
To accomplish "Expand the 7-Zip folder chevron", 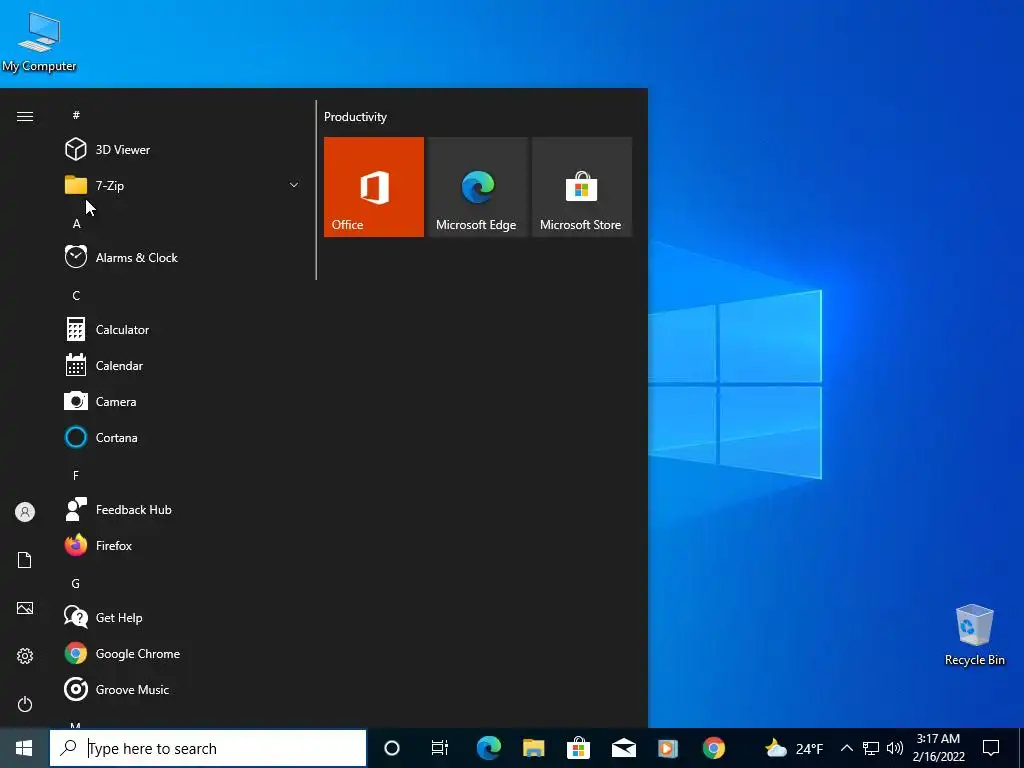I will 294,185.
